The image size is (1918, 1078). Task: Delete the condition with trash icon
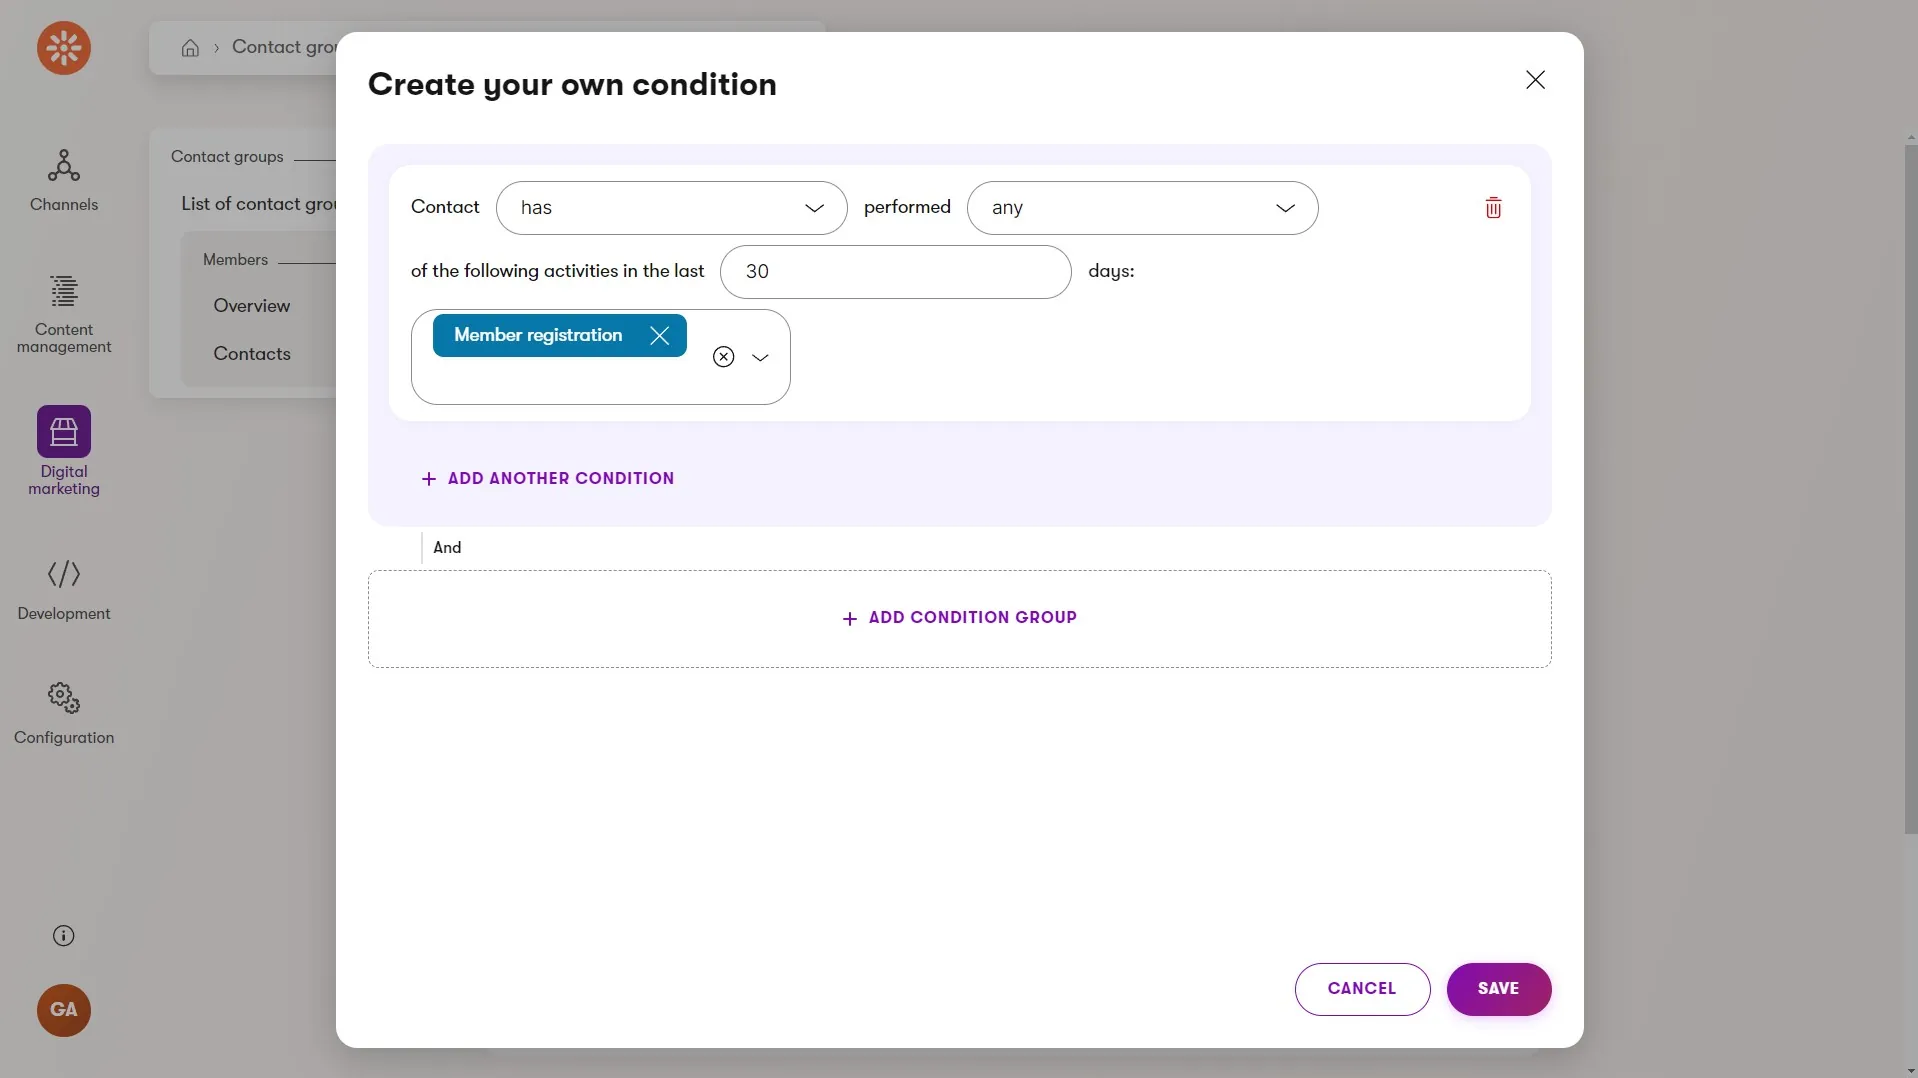pos(1493,208)
